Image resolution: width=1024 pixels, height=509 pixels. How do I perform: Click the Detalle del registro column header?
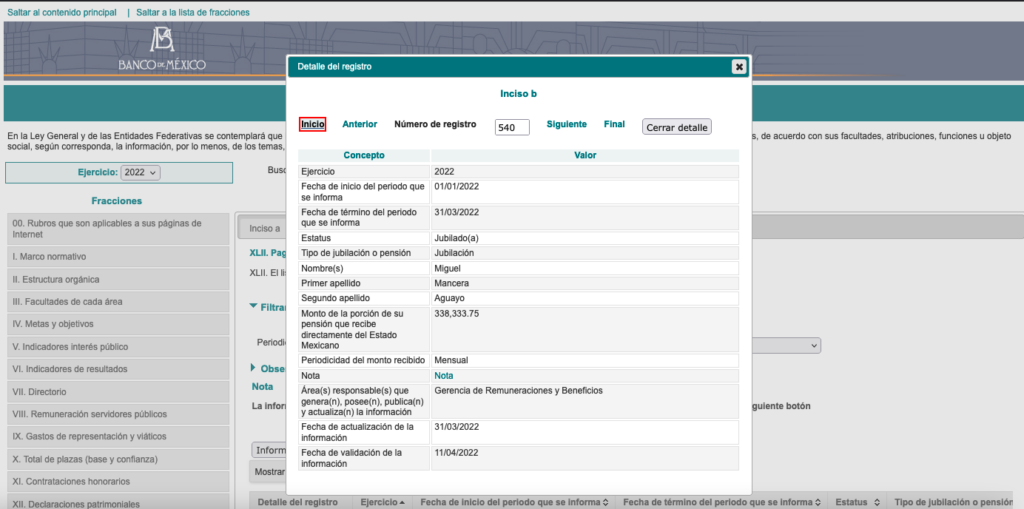pyautogui.click(x=298, y=502)
